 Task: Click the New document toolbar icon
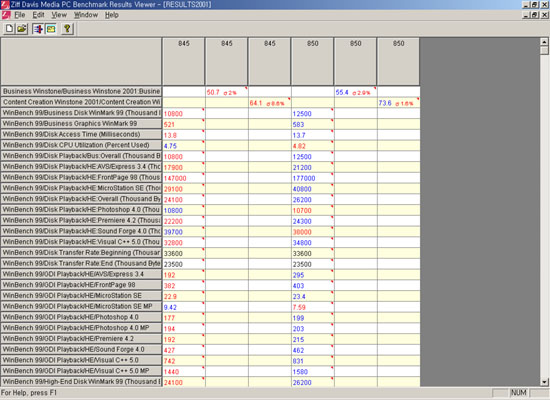[9, 29]
